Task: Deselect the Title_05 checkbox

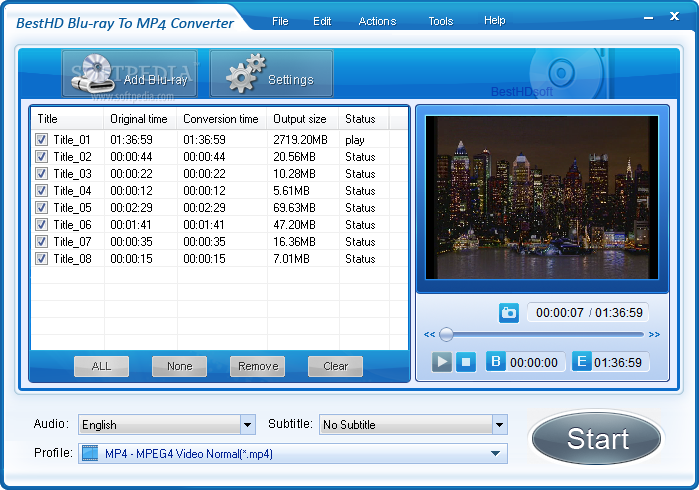Action: [x=41, y=207]
